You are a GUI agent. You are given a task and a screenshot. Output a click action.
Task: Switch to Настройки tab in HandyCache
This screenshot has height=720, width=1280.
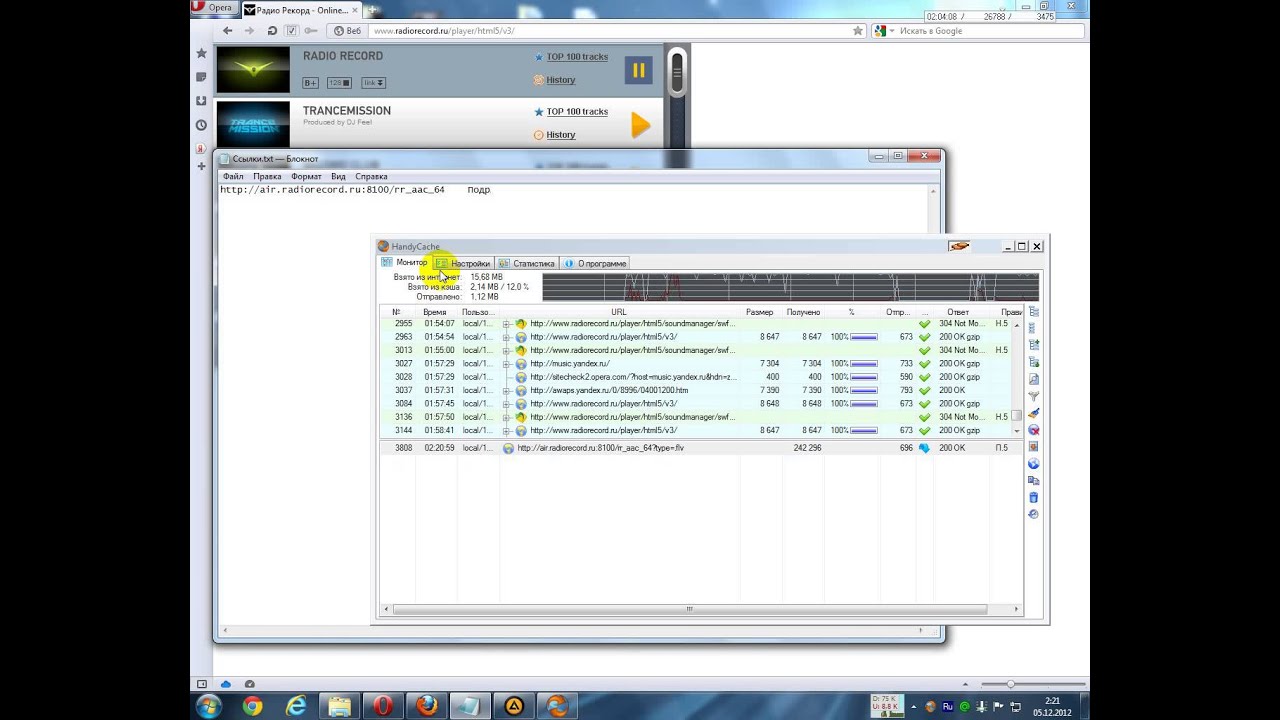point(463,263)
